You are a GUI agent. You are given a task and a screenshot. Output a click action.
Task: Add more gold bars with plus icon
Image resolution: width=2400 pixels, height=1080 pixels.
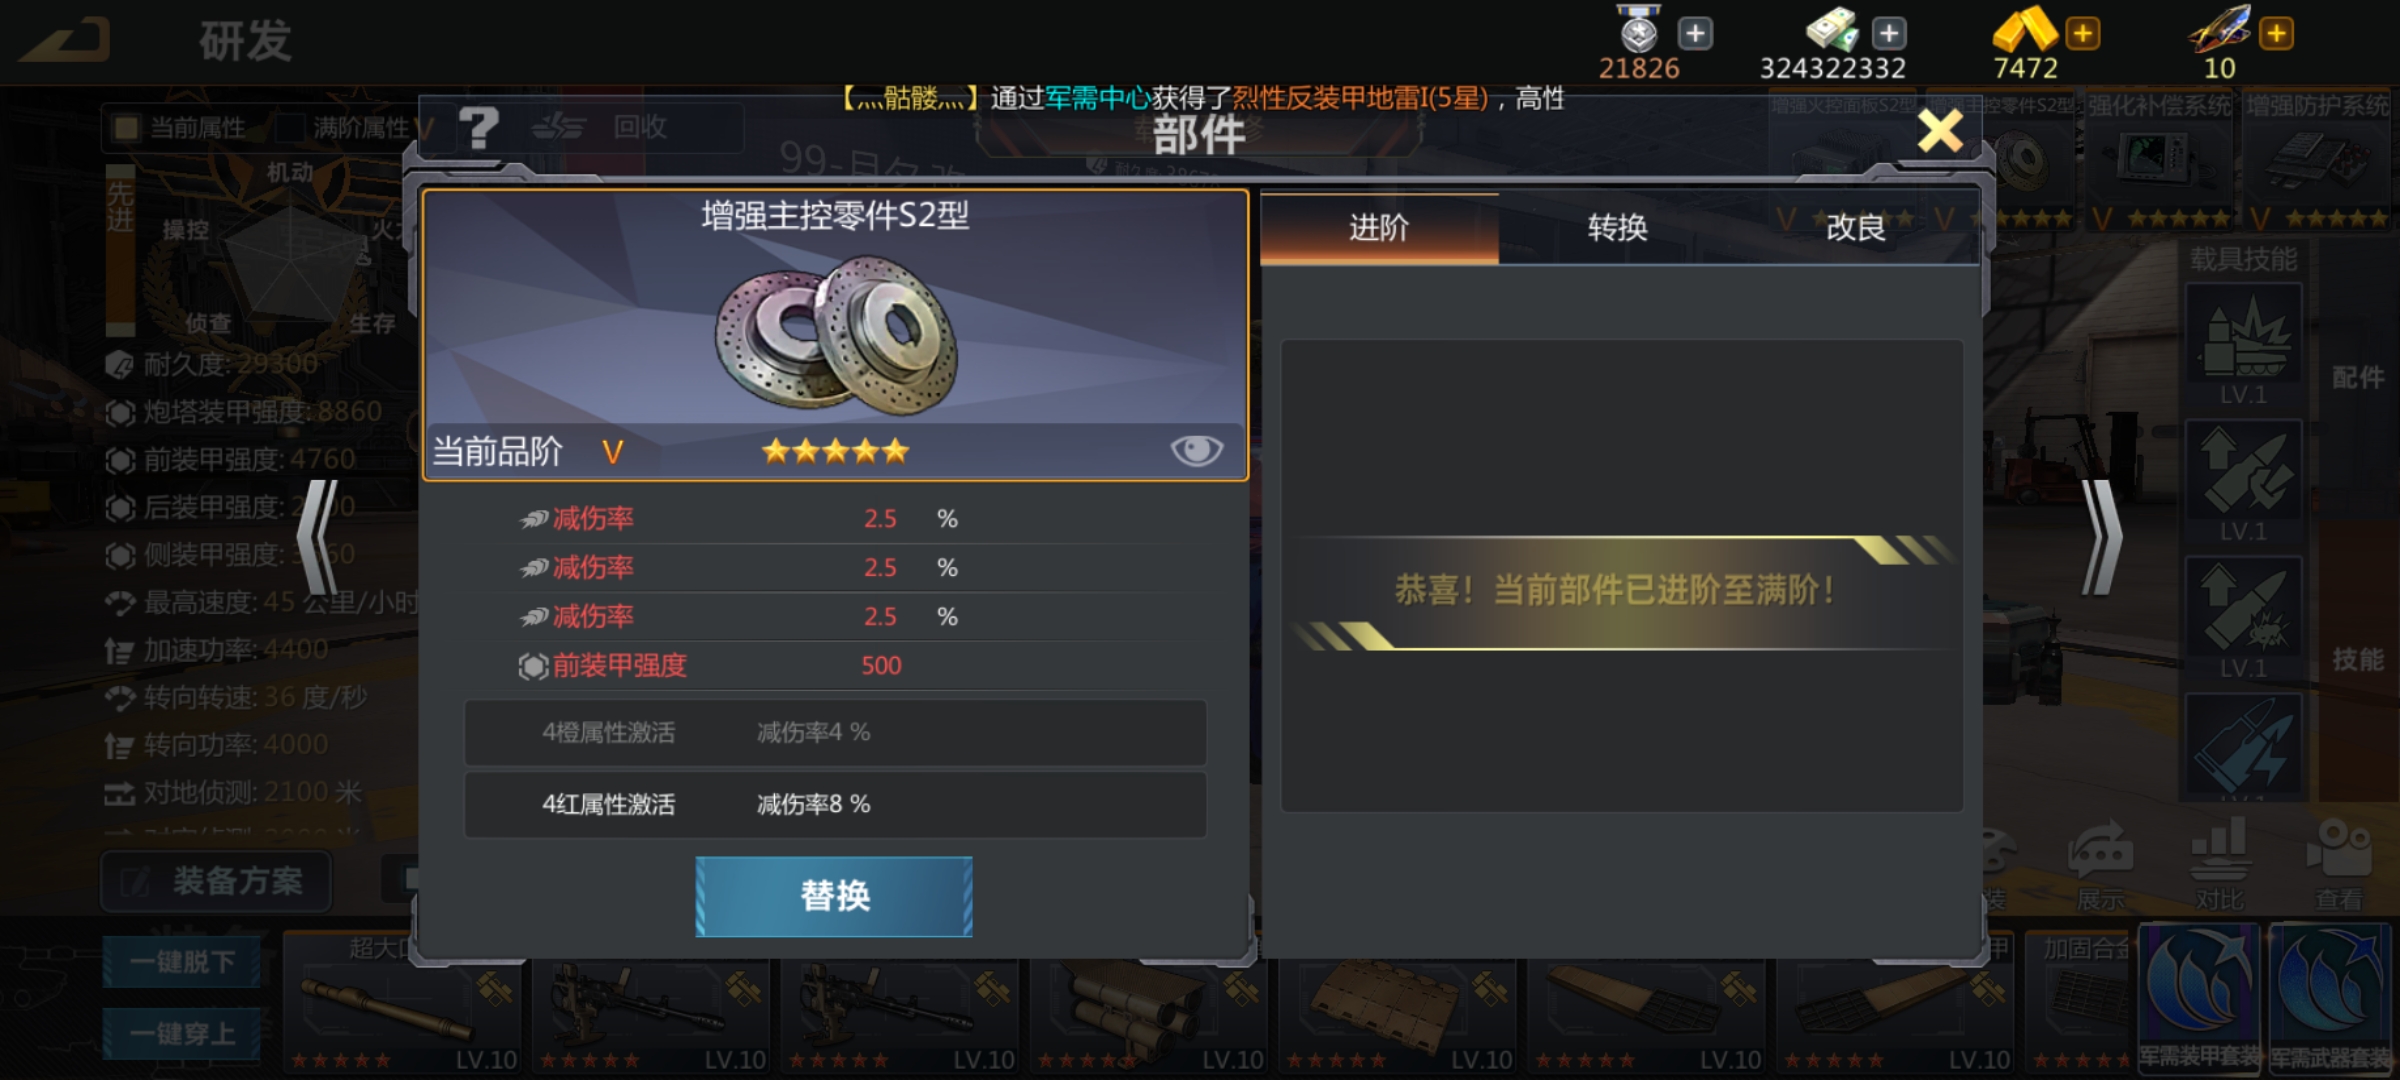coord(2083,34)
